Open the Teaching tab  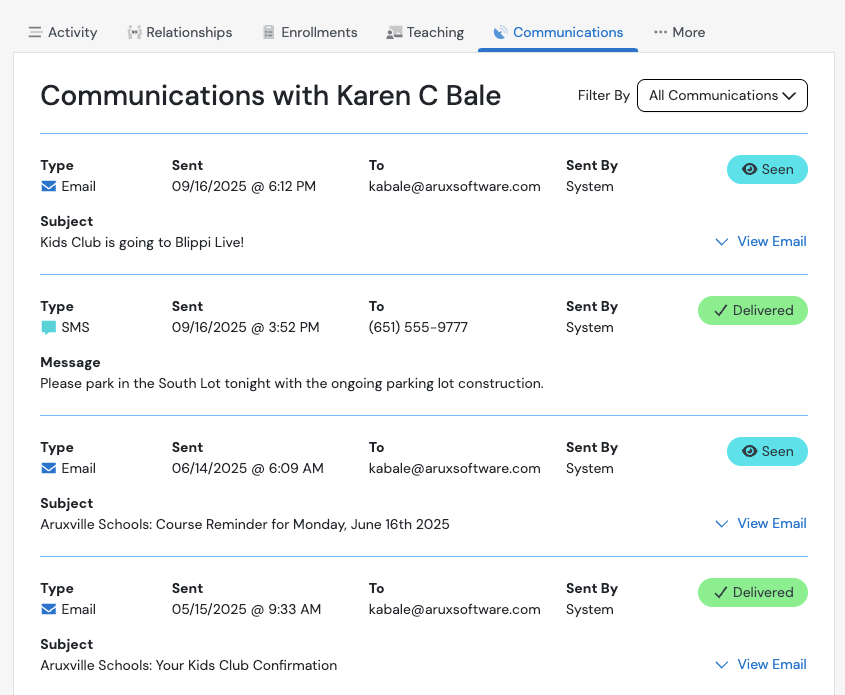tap(425, 32)
